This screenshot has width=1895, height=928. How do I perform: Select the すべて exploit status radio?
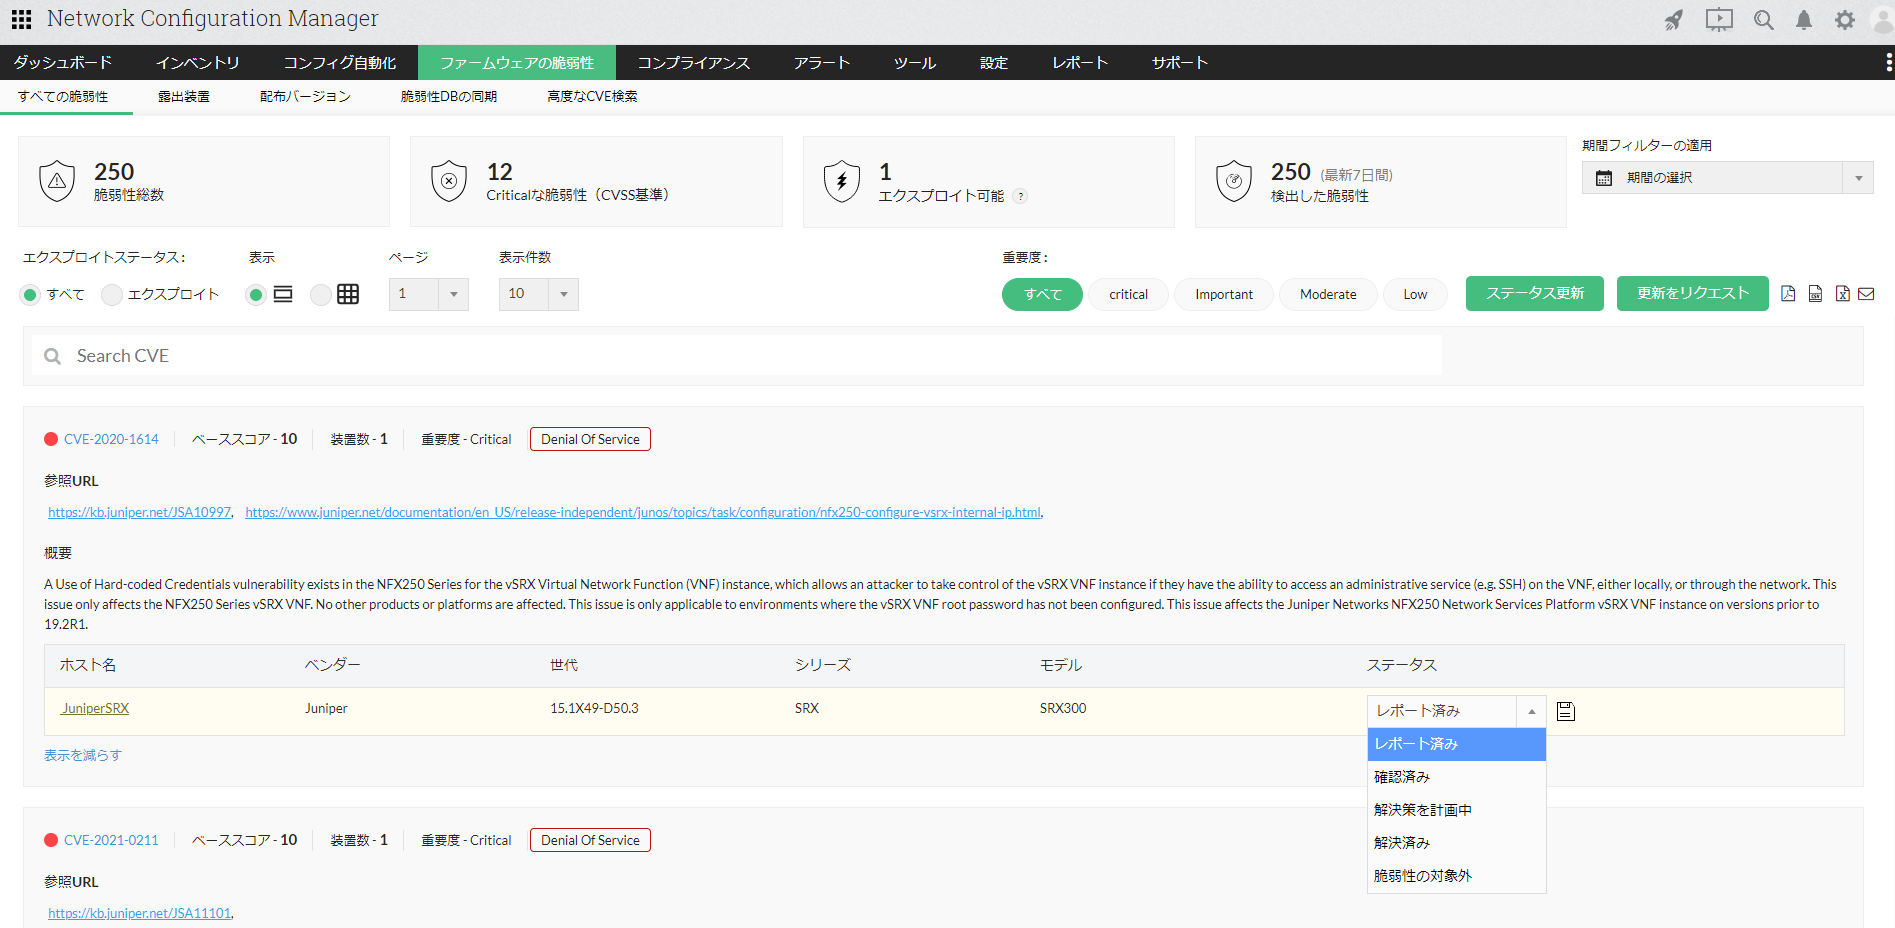pos(30,295)
